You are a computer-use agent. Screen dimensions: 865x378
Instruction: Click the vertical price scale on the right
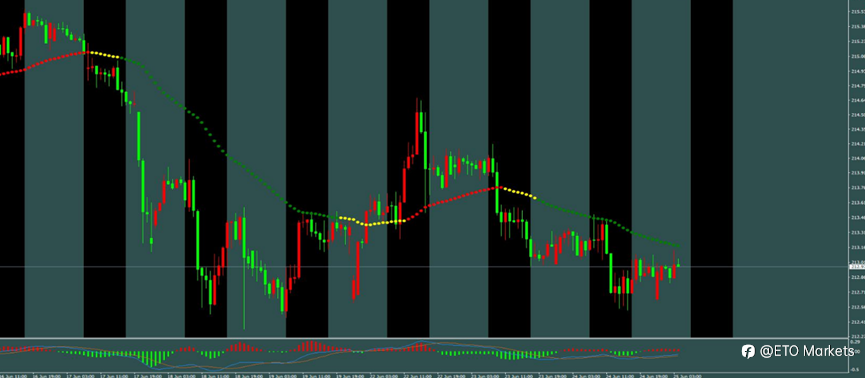pyautogui.click(x=857, y=168)
